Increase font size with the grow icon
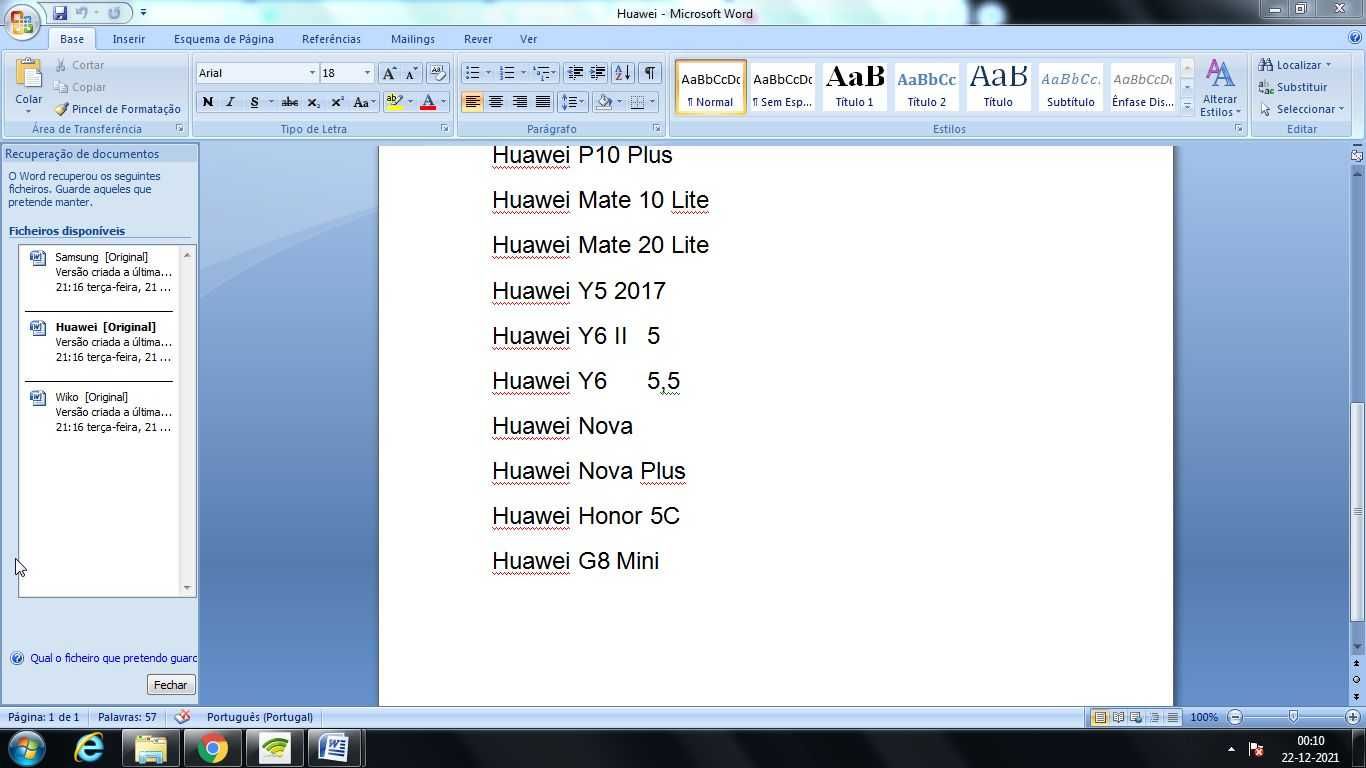This screenshot has width=1366, height=768. coord(389,73)
